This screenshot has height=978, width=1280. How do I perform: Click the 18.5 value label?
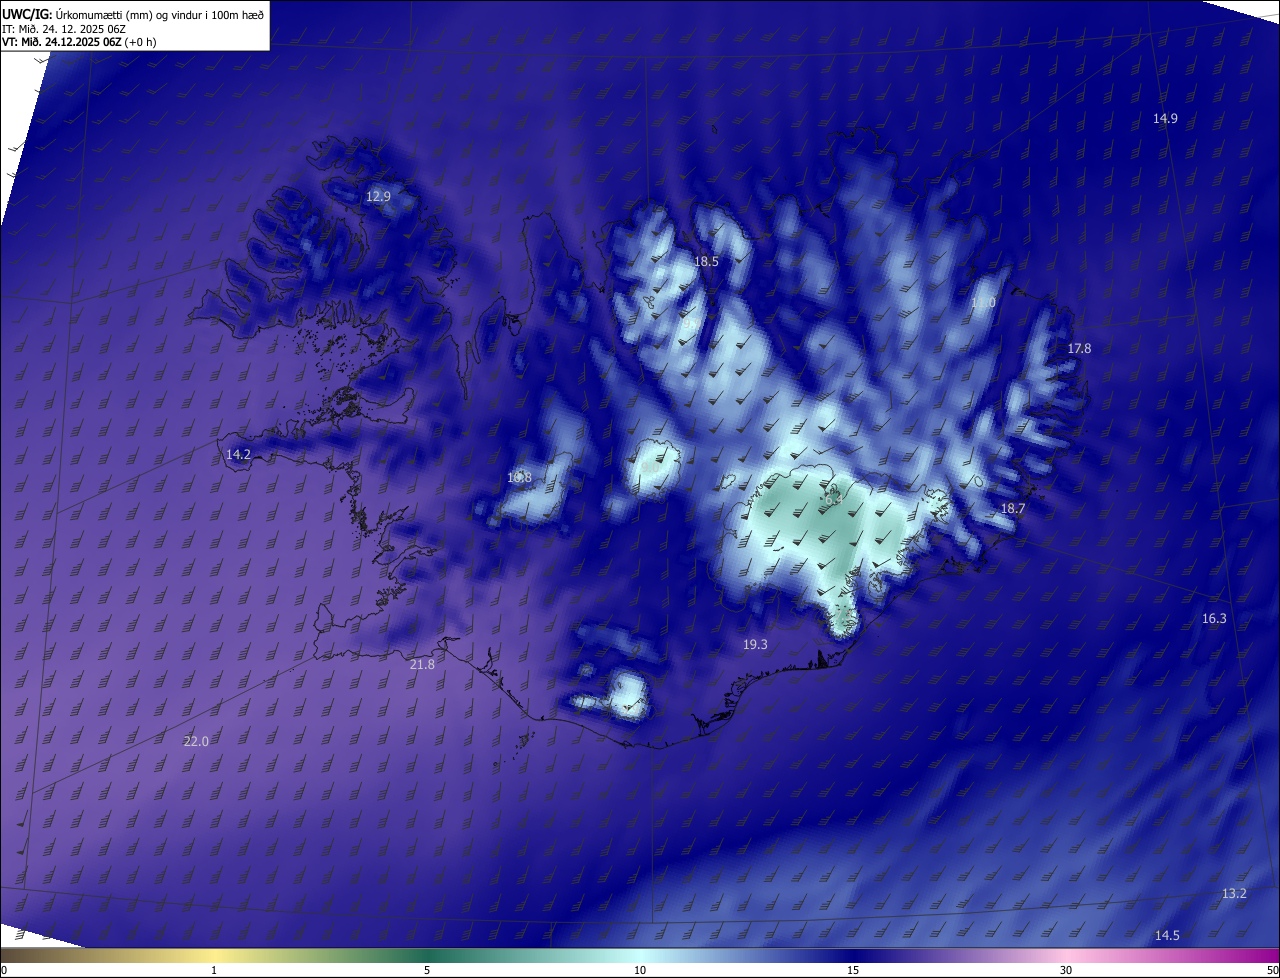click(706, 261)
